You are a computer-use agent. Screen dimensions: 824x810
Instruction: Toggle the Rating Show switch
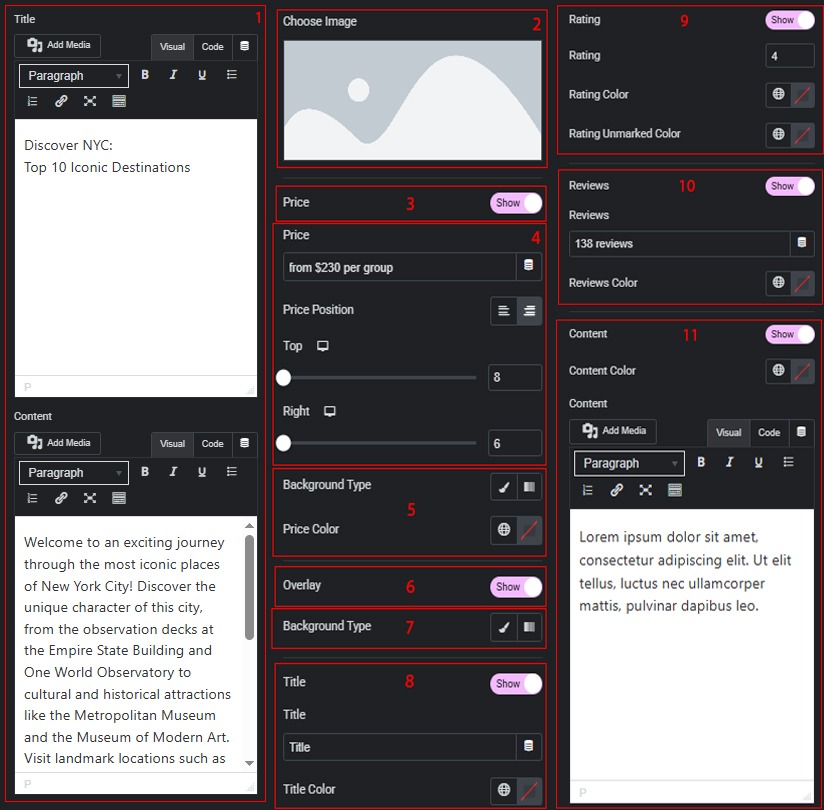(x=790, y=20)
